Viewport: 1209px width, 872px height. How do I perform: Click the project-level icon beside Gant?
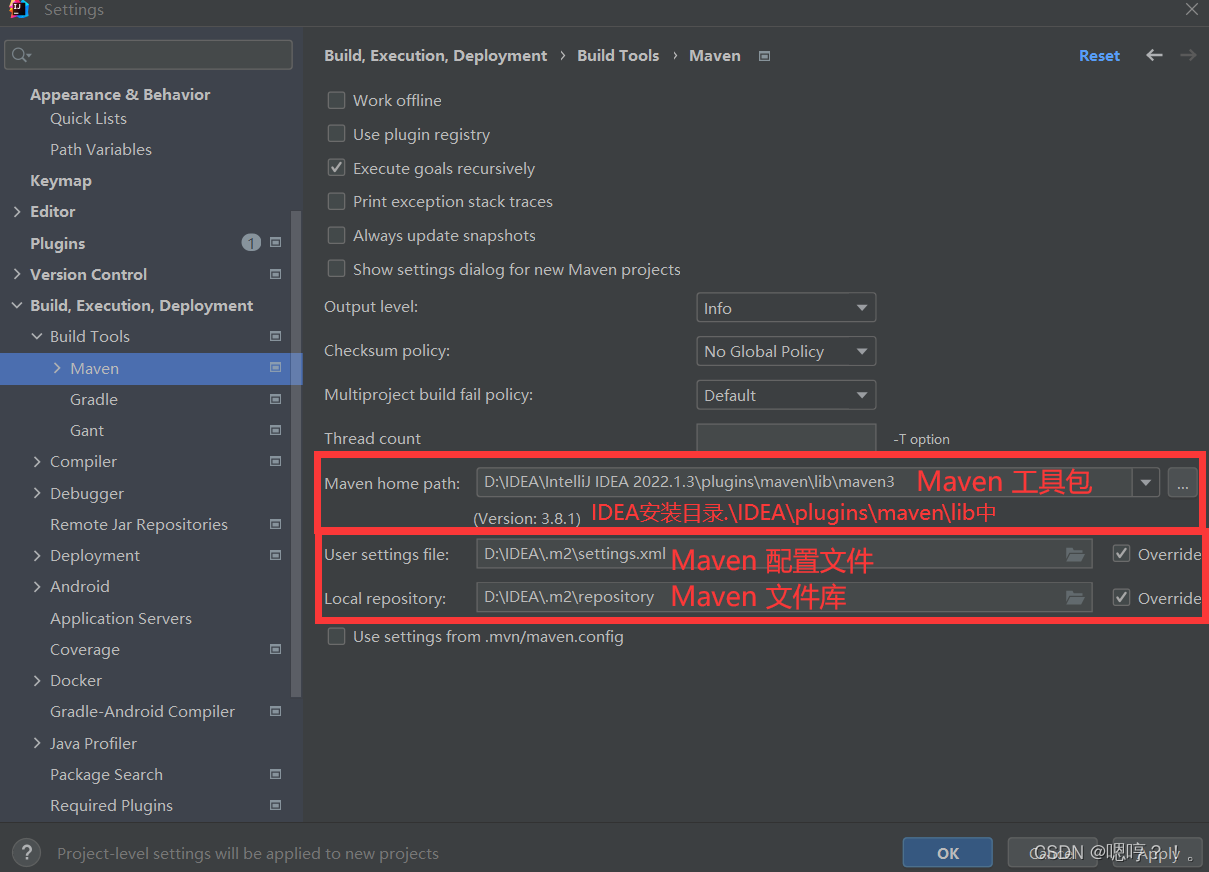coord(276,430)
